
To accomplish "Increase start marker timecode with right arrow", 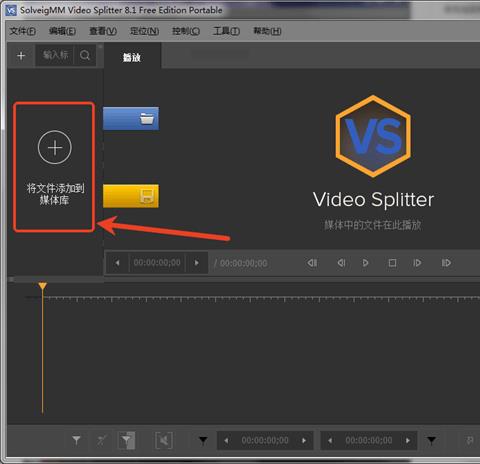I will pos(304,440).
